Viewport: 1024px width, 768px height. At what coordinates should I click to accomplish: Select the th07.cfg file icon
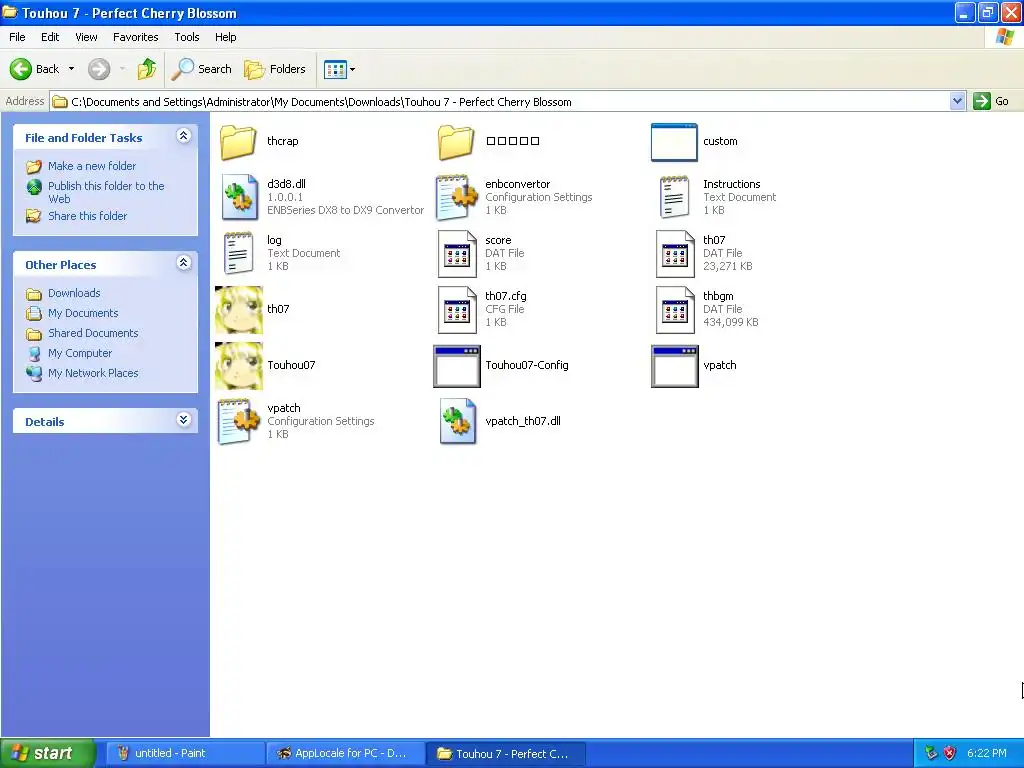click(x=456, y=310)
